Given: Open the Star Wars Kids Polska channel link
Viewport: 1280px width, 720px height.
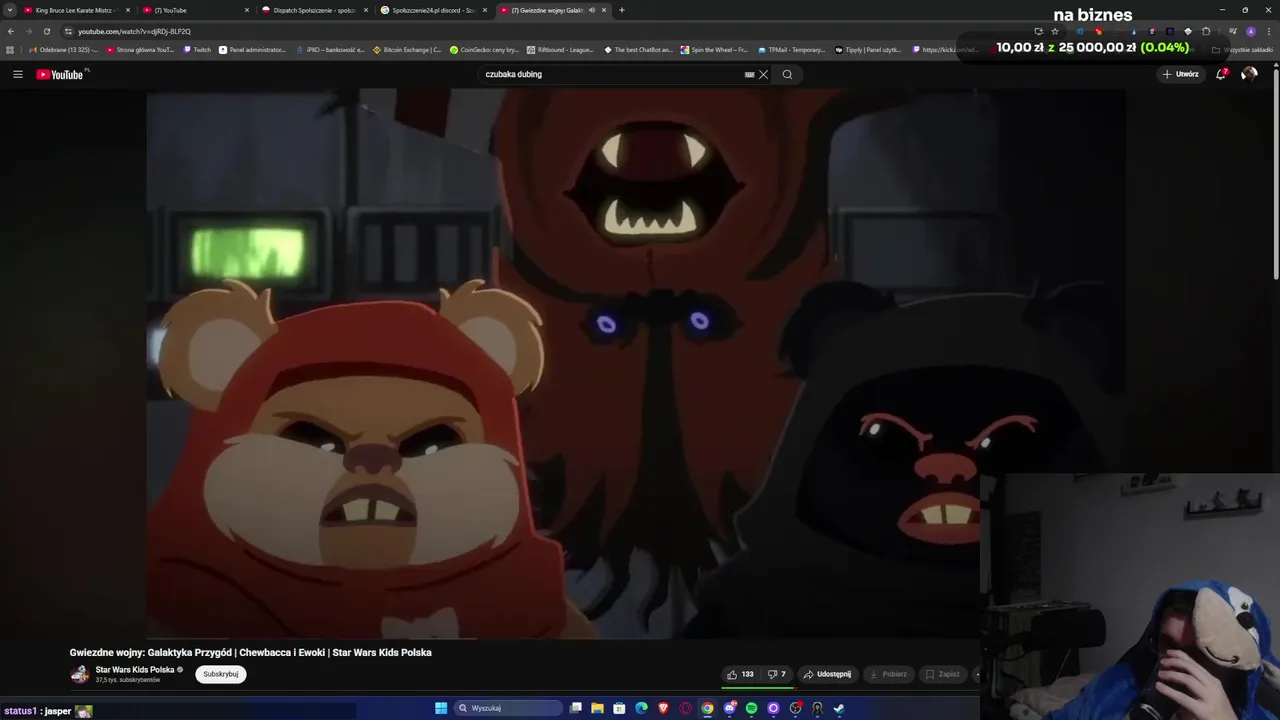Looking at the screenshot, I should (135, 670).
